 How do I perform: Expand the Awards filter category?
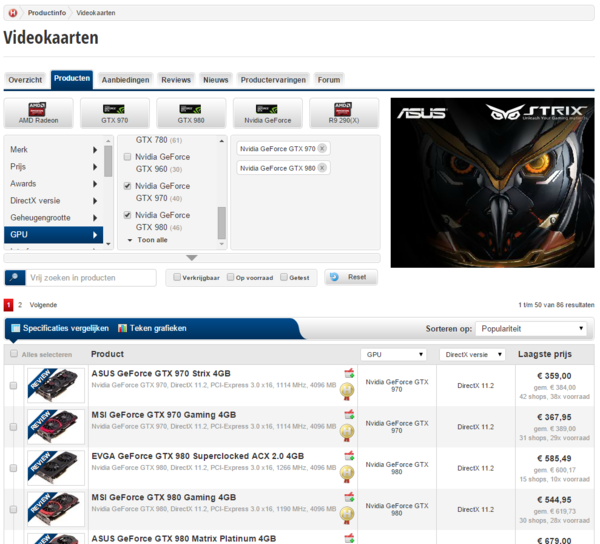(x=54, y=184)
